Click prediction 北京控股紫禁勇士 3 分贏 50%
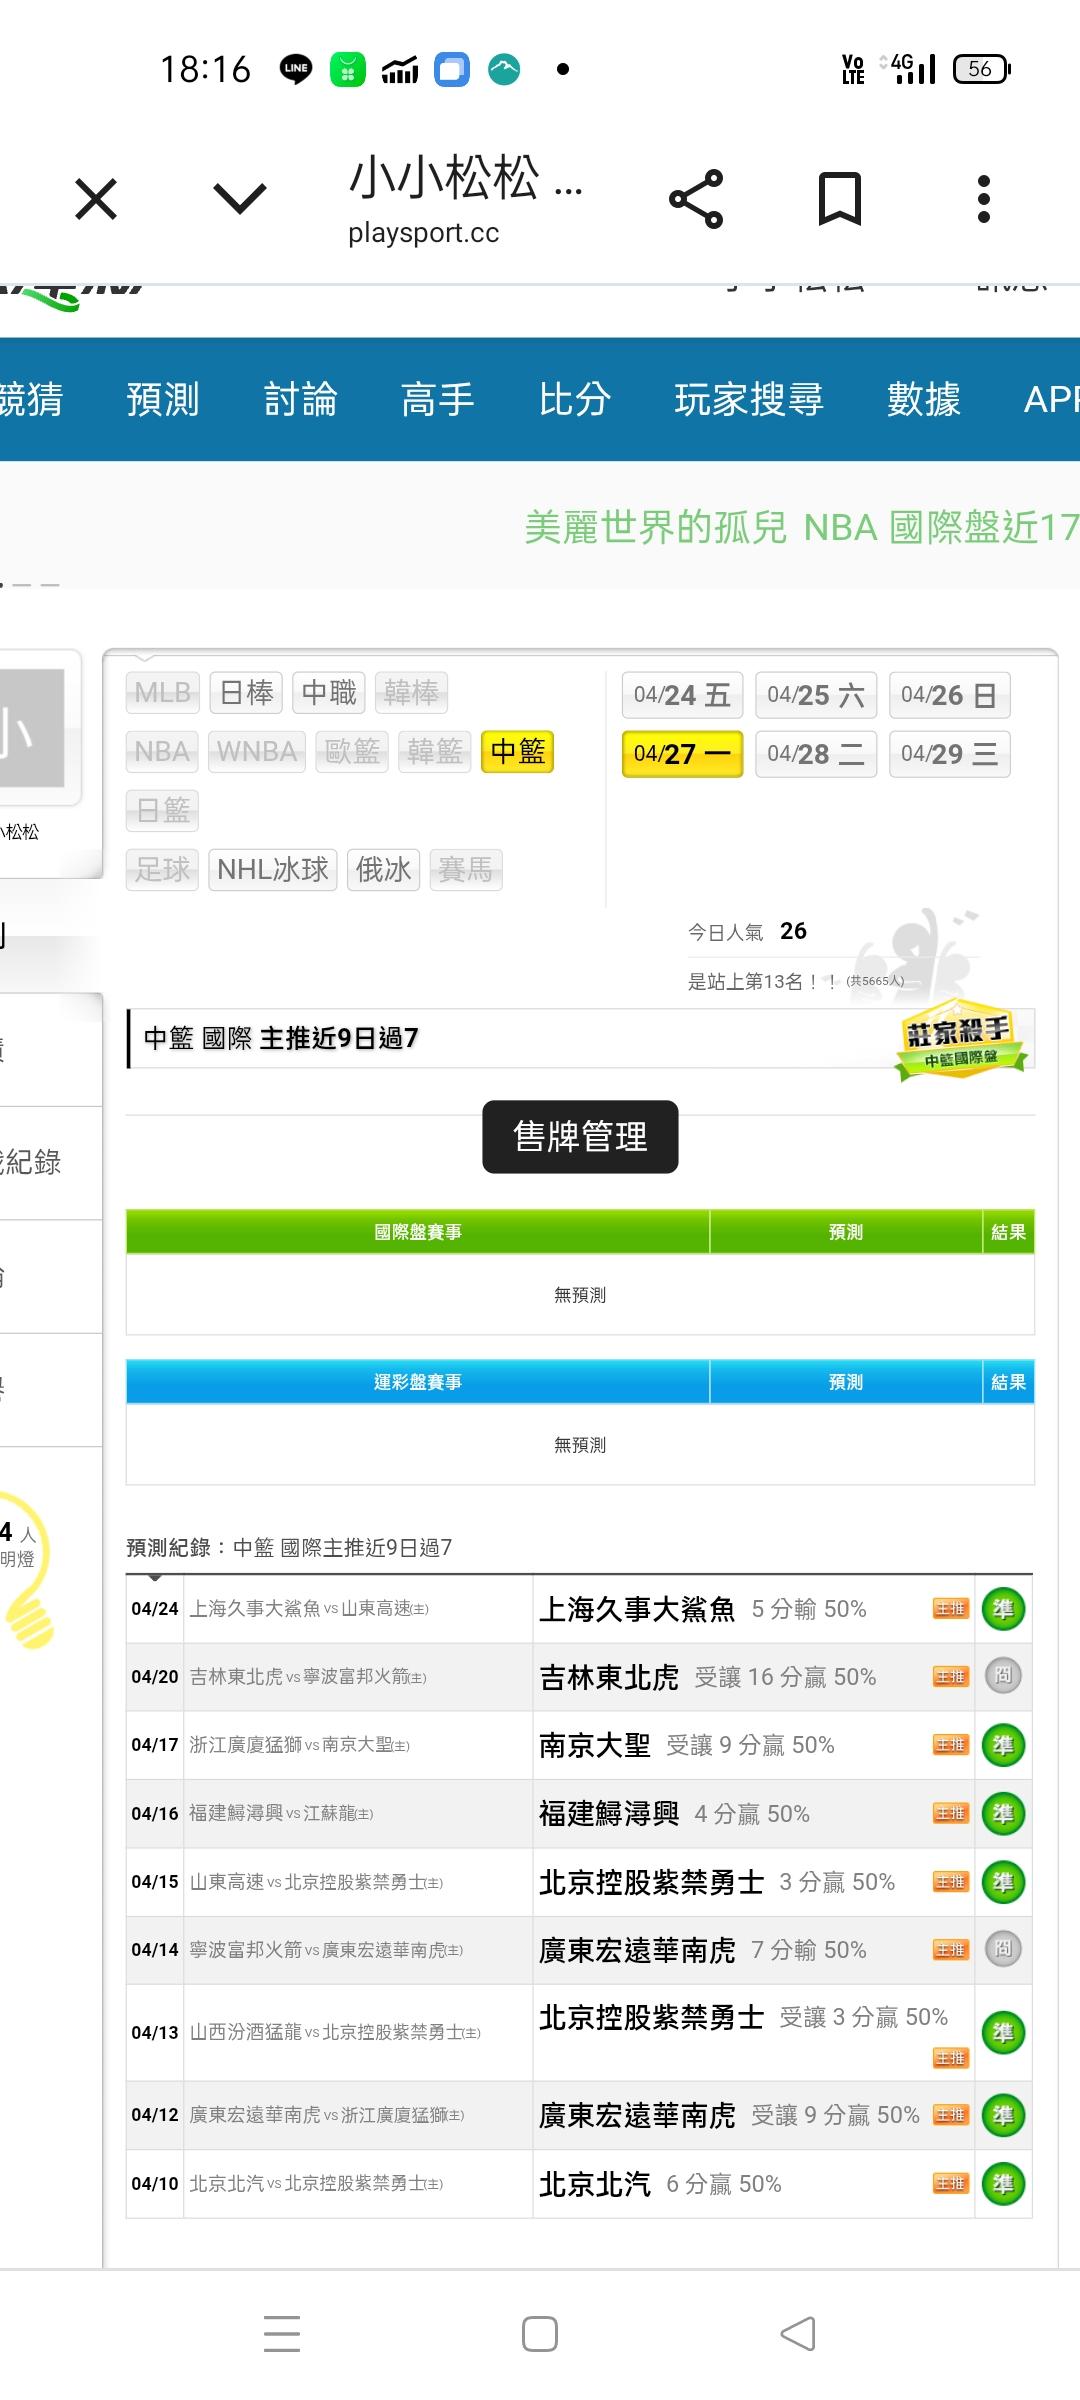 [717, 1882]
